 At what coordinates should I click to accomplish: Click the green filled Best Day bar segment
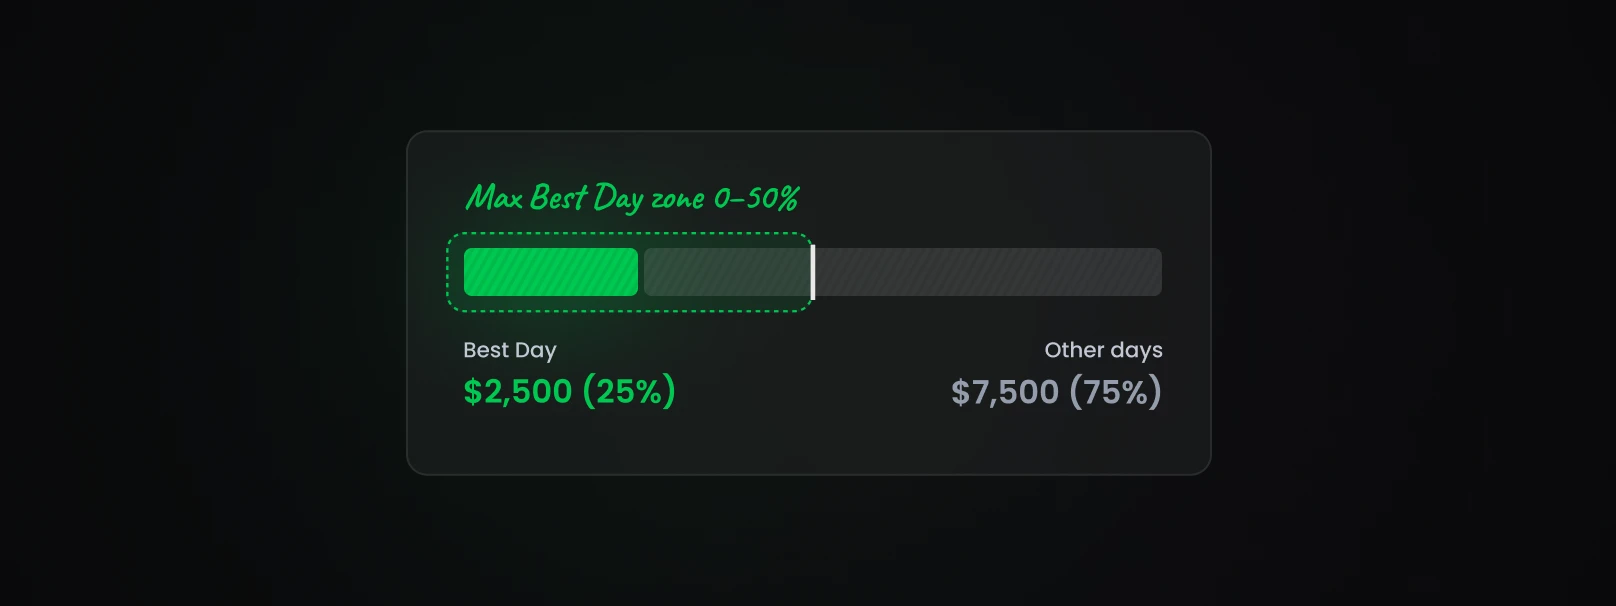[x=551, y=272]
